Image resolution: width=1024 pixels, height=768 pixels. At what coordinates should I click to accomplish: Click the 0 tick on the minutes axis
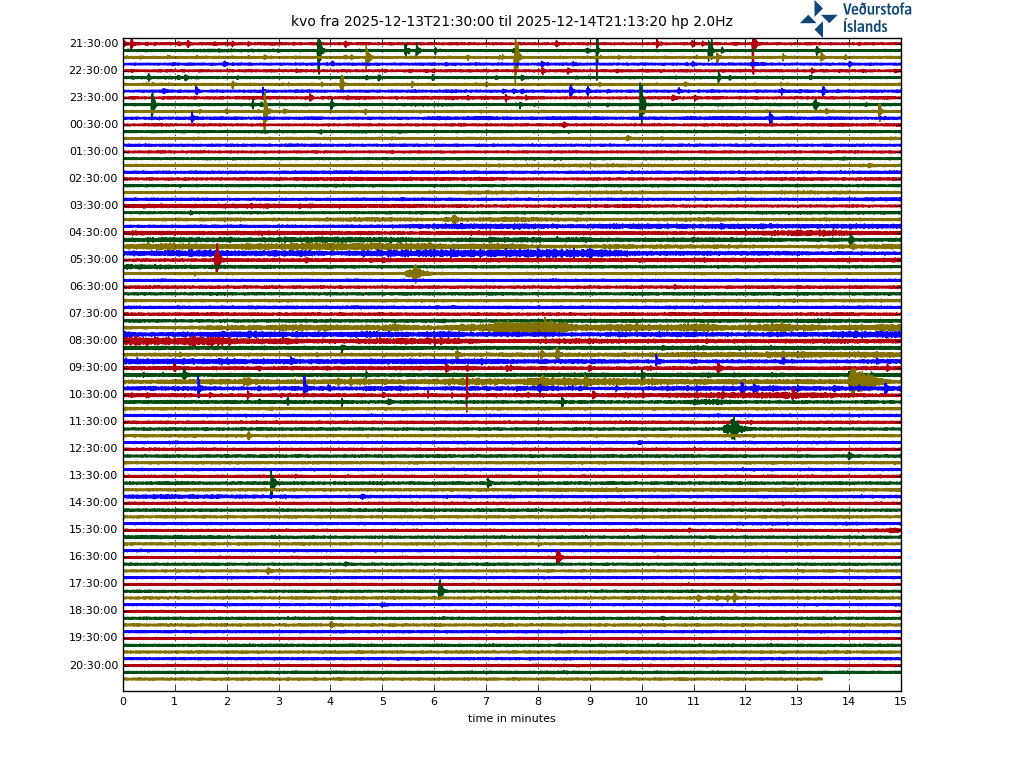tap(123, 702)
